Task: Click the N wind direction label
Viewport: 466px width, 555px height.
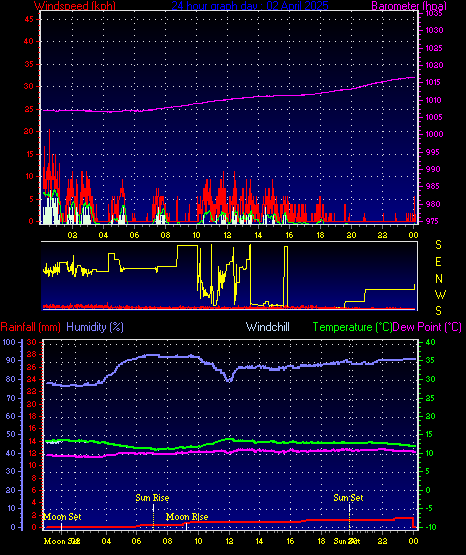Action: tap(439, 279)
